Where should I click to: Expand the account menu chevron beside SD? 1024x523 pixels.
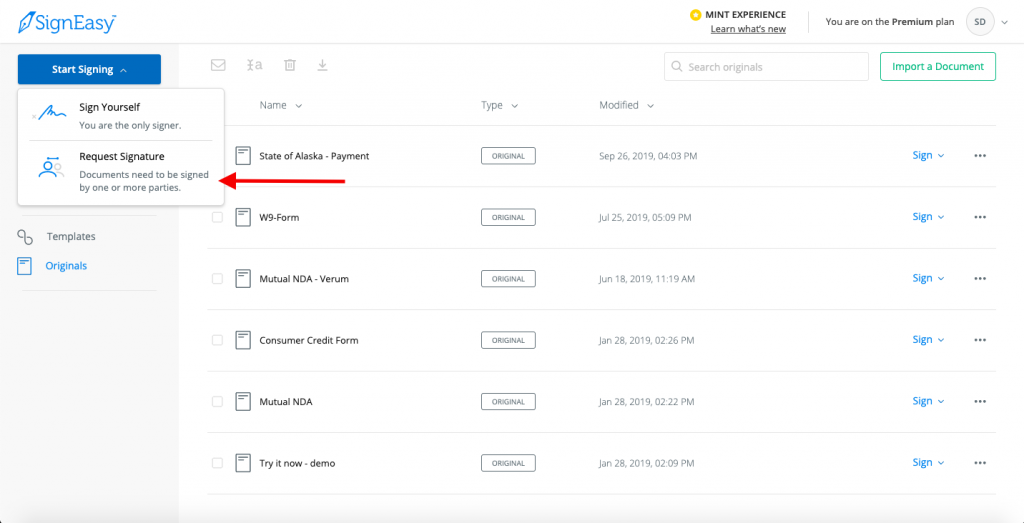1004,22
